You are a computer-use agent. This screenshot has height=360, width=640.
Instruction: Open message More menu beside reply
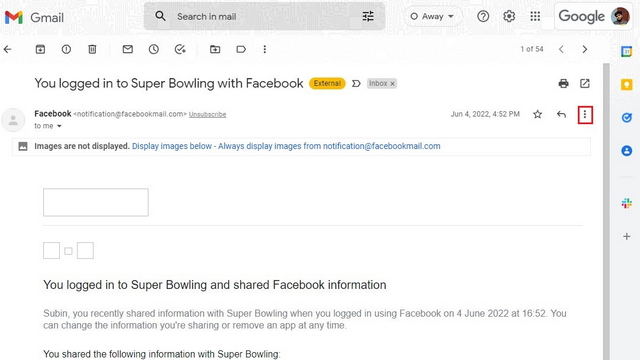coord(585,115)
